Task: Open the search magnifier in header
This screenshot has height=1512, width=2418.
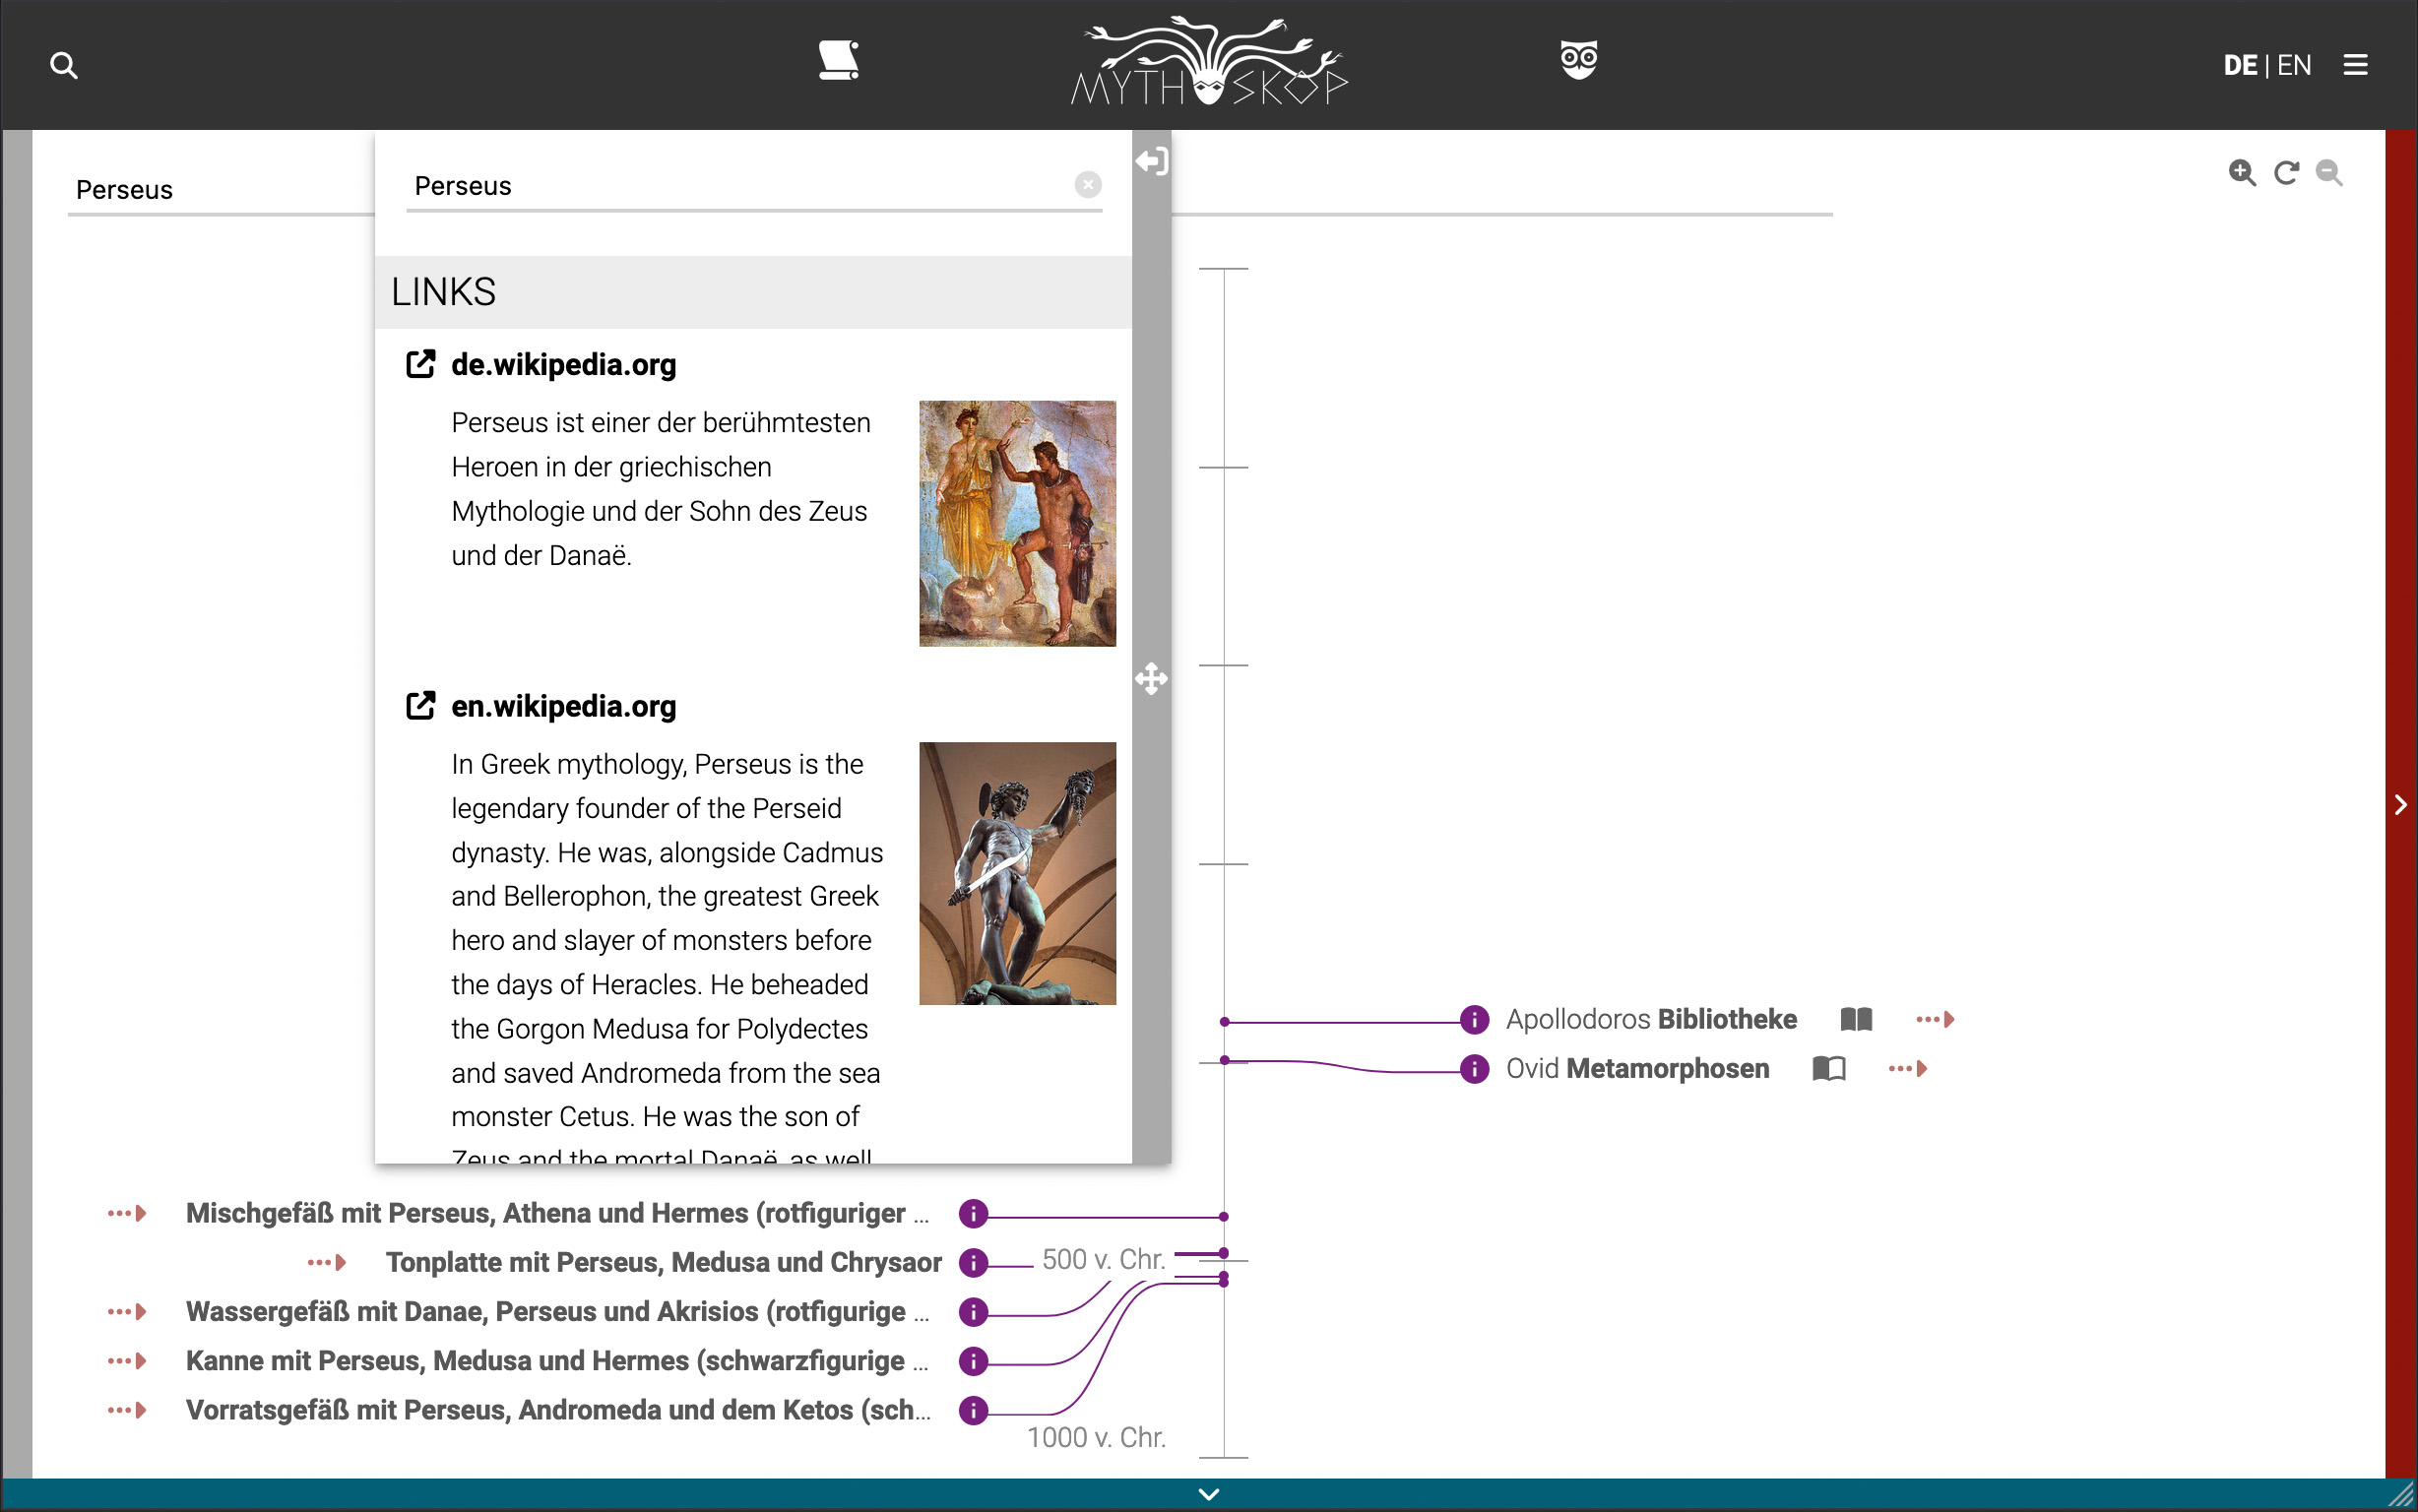Action: (64, 65)
